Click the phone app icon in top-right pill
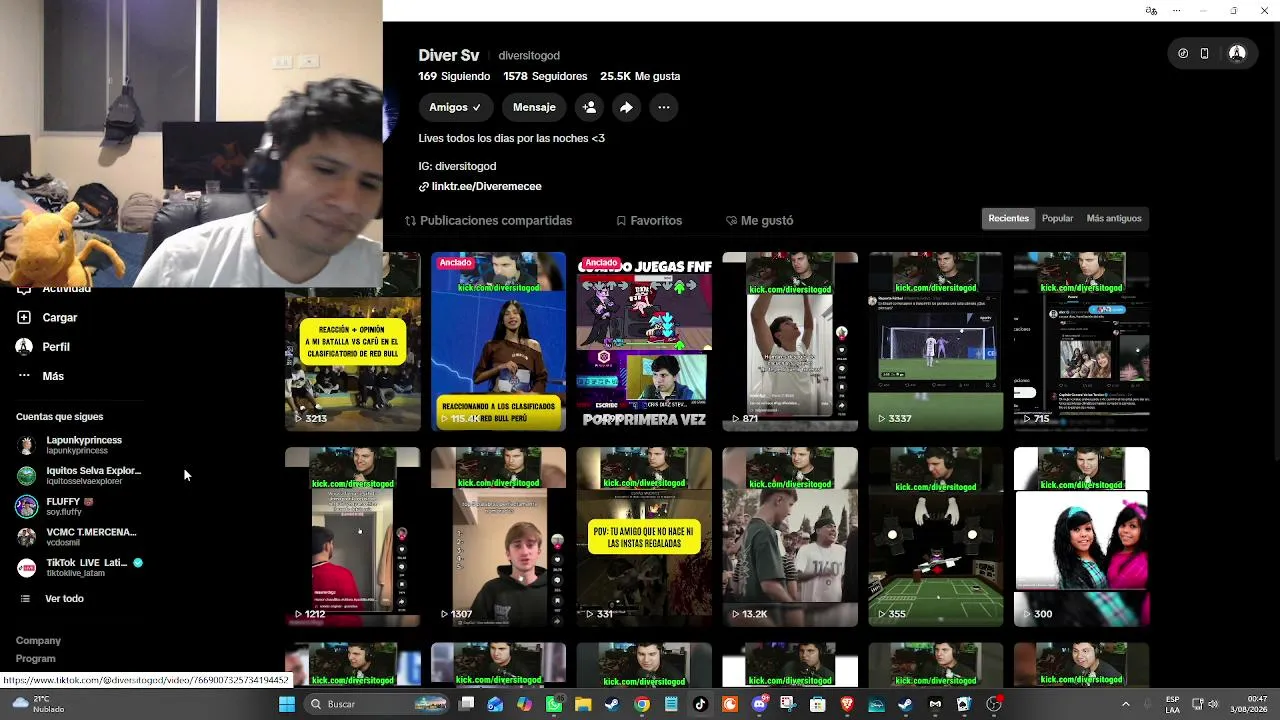1280x720 pixels. pyautogui.click(x=1204, y=54)
